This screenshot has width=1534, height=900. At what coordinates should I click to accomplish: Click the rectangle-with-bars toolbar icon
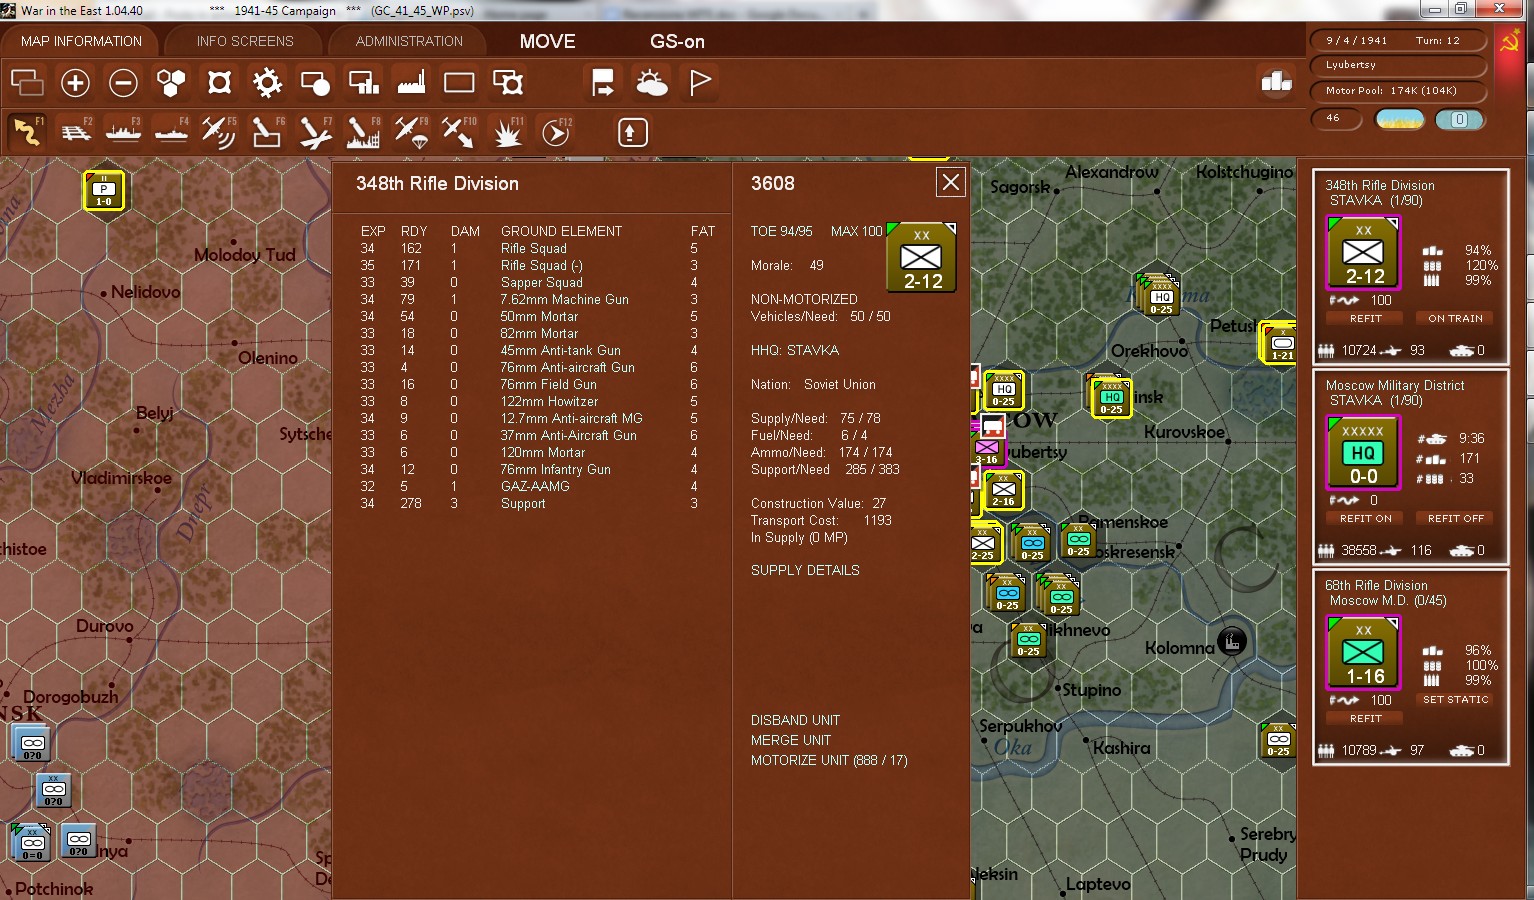tap(363, 82)
